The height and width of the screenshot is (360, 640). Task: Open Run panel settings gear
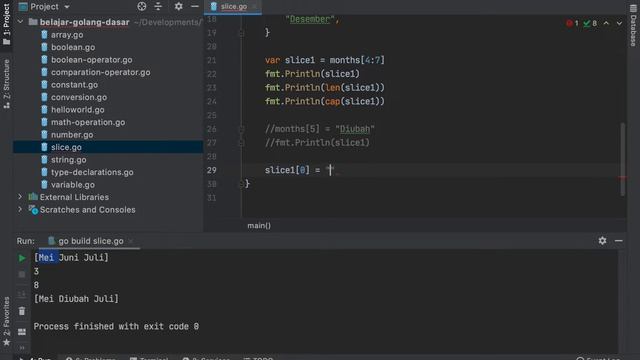click(602, 241)
